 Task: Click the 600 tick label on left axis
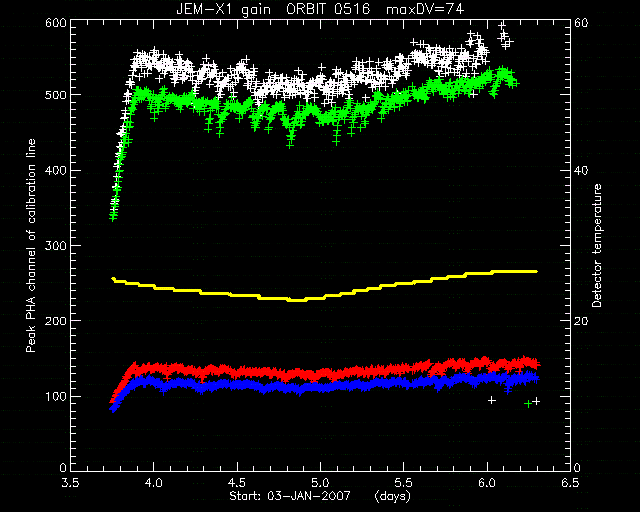(x=56, y=23)
